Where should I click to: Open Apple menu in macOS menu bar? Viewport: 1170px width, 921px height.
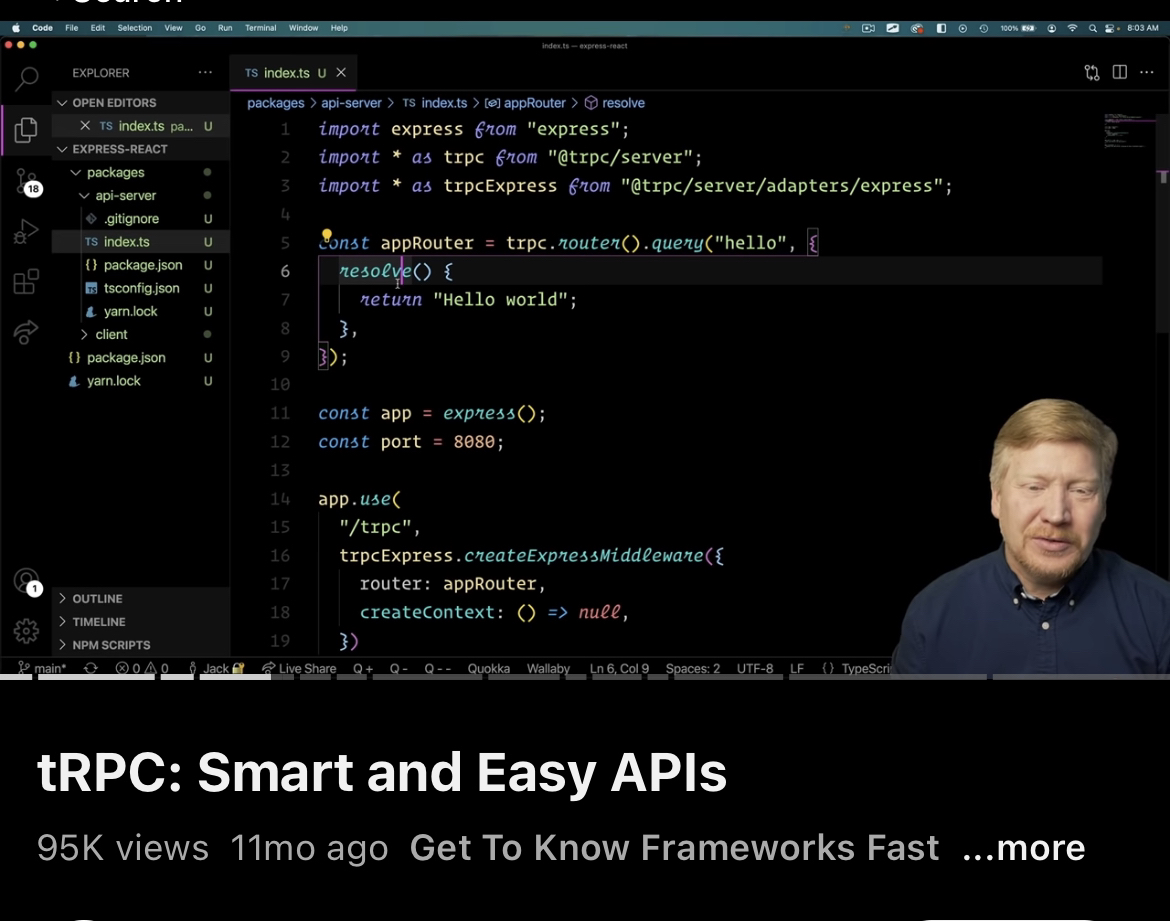pos(16,28)
